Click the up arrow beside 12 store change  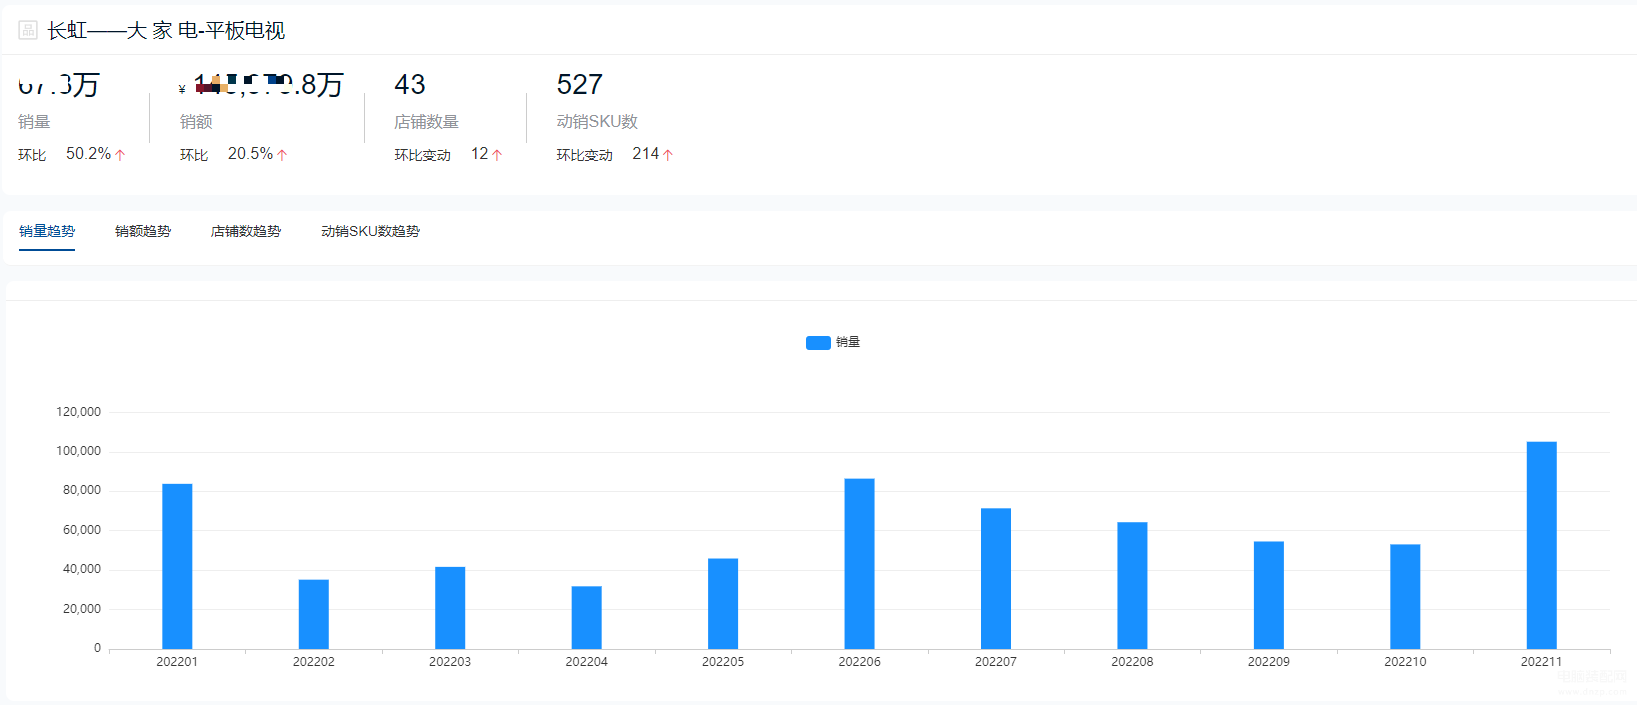497,155
